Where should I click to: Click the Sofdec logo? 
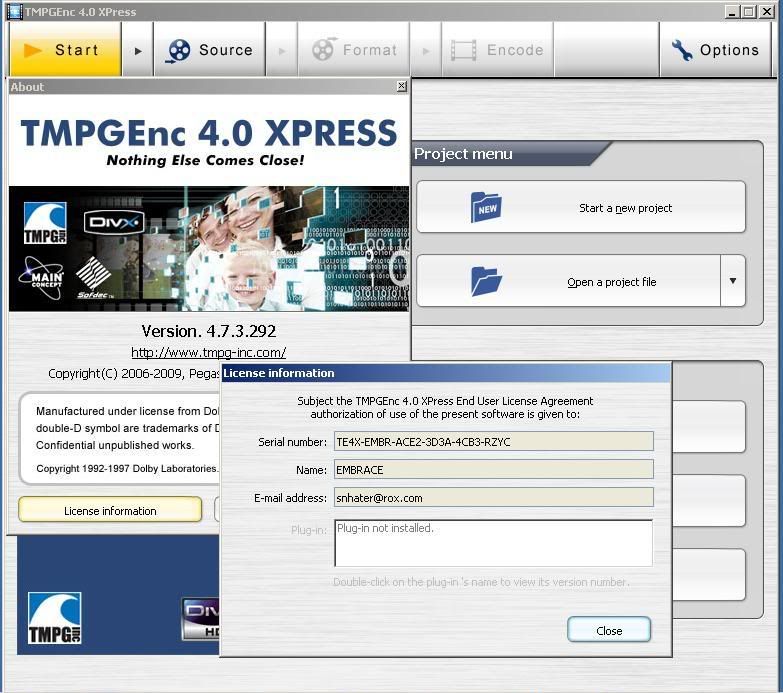point(93,281)
